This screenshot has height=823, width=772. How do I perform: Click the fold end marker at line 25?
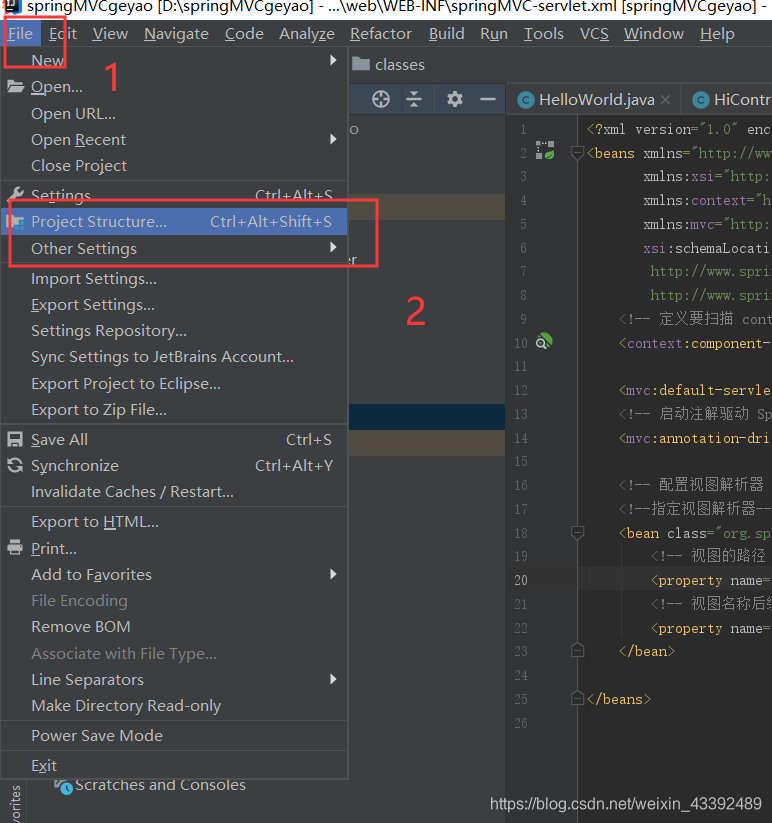click(x=577, y=699)
